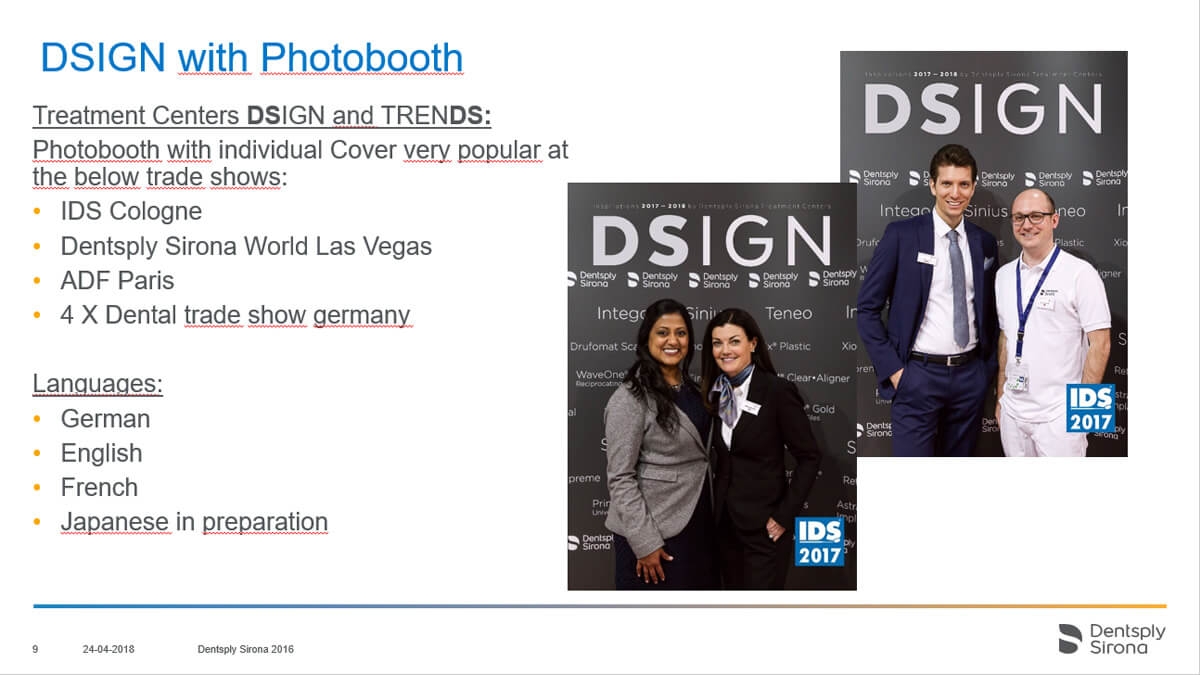Select the photo of two women
The width and height of the screenshot is (1200, 675).
(x=712, y=386)
